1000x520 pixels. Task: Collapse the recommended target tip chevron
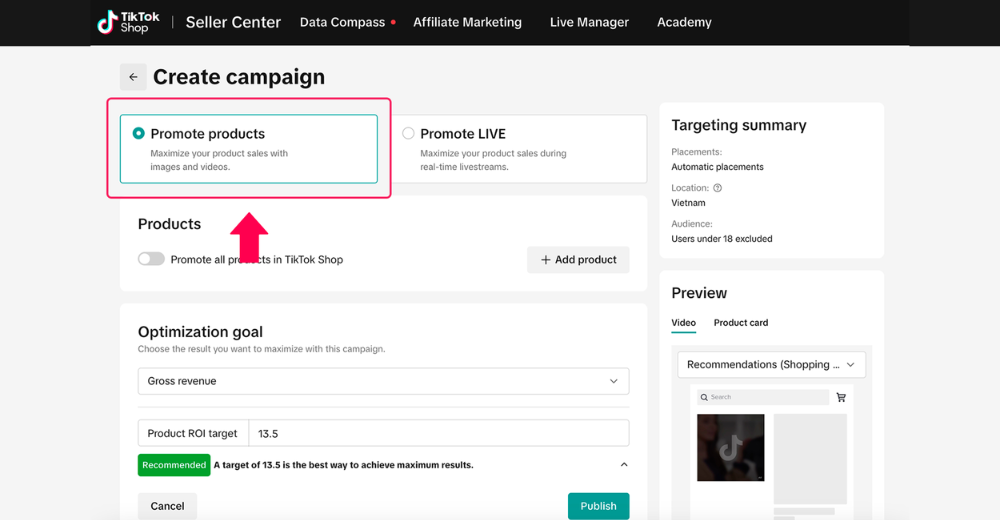point(624,465)
